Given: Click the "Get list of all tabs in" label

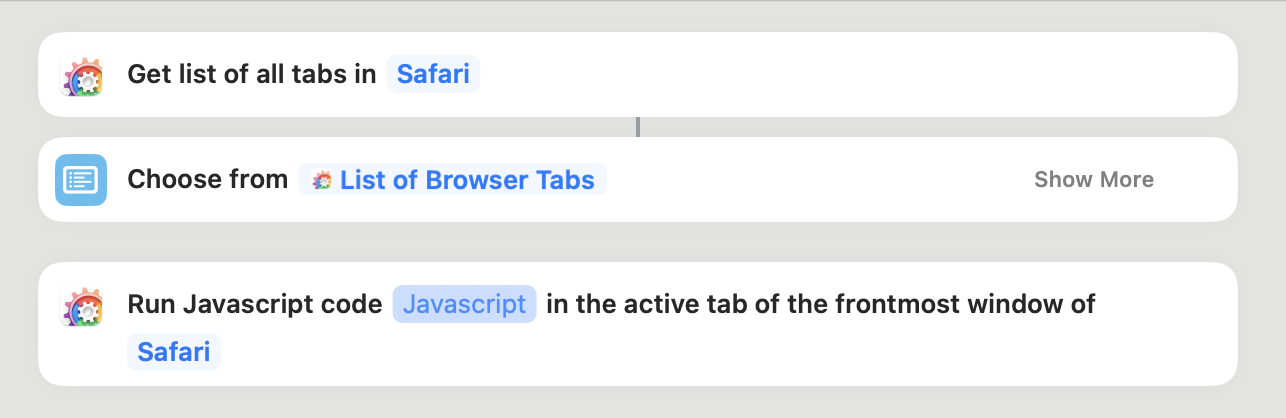Looking at the screenshot, I should point(252,75).
